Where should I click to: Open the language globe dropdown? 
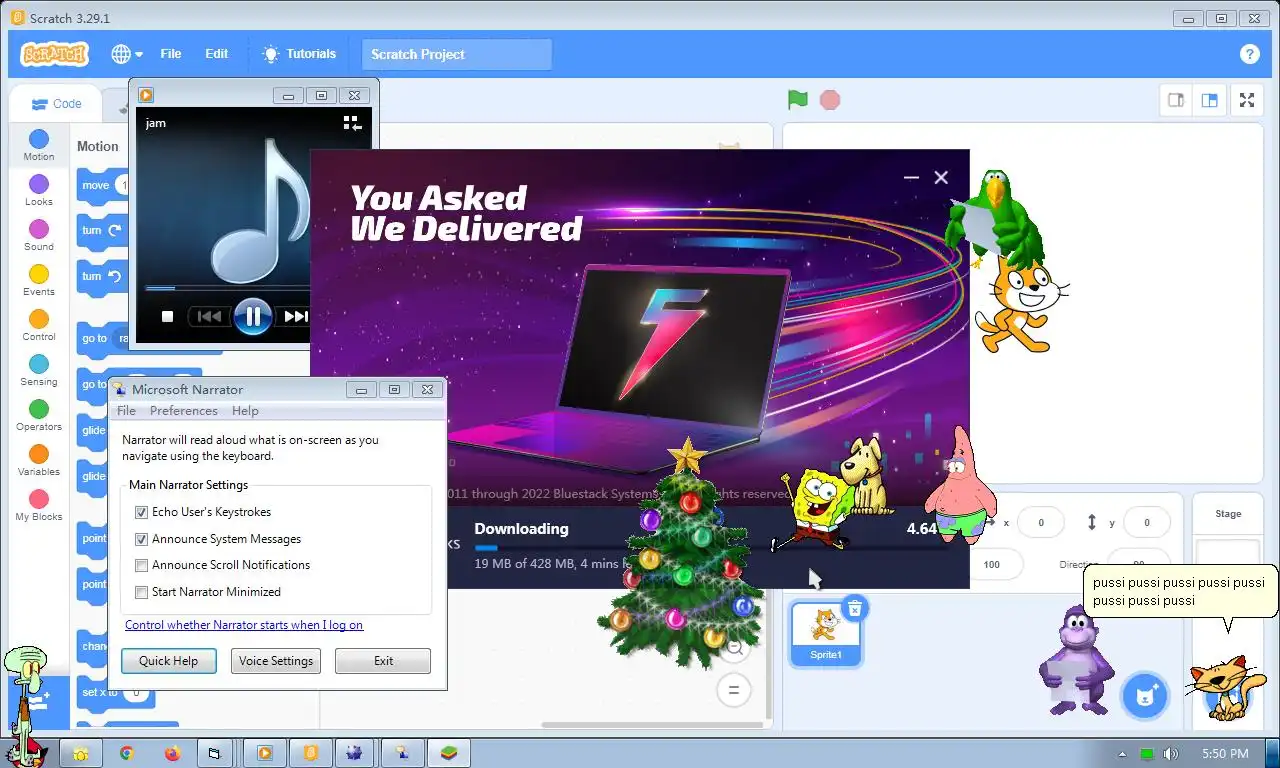tap(127, 54)
